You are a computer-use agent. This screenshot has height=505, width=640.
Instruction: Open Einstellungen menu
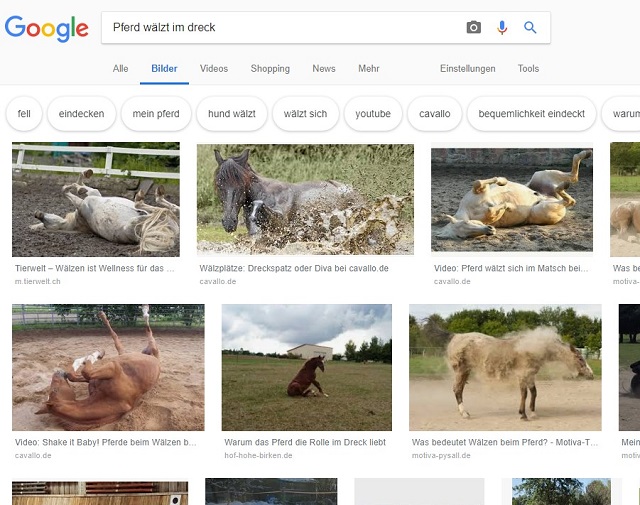468,69
